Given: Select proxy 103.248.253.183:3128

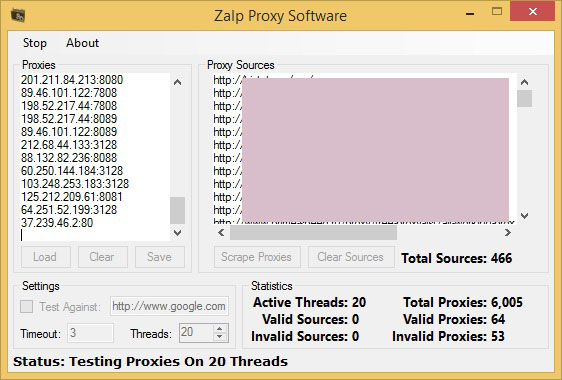Looking at the screenshot, I should 75,184.
